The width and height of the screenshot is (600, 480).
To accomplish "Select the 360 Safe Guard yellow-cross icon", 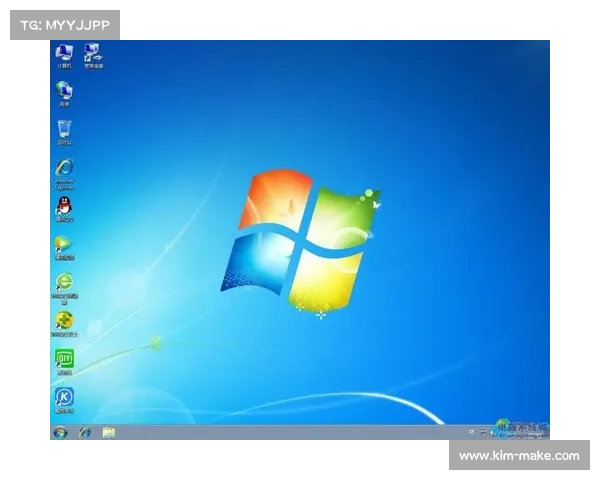I will (64, 325).
